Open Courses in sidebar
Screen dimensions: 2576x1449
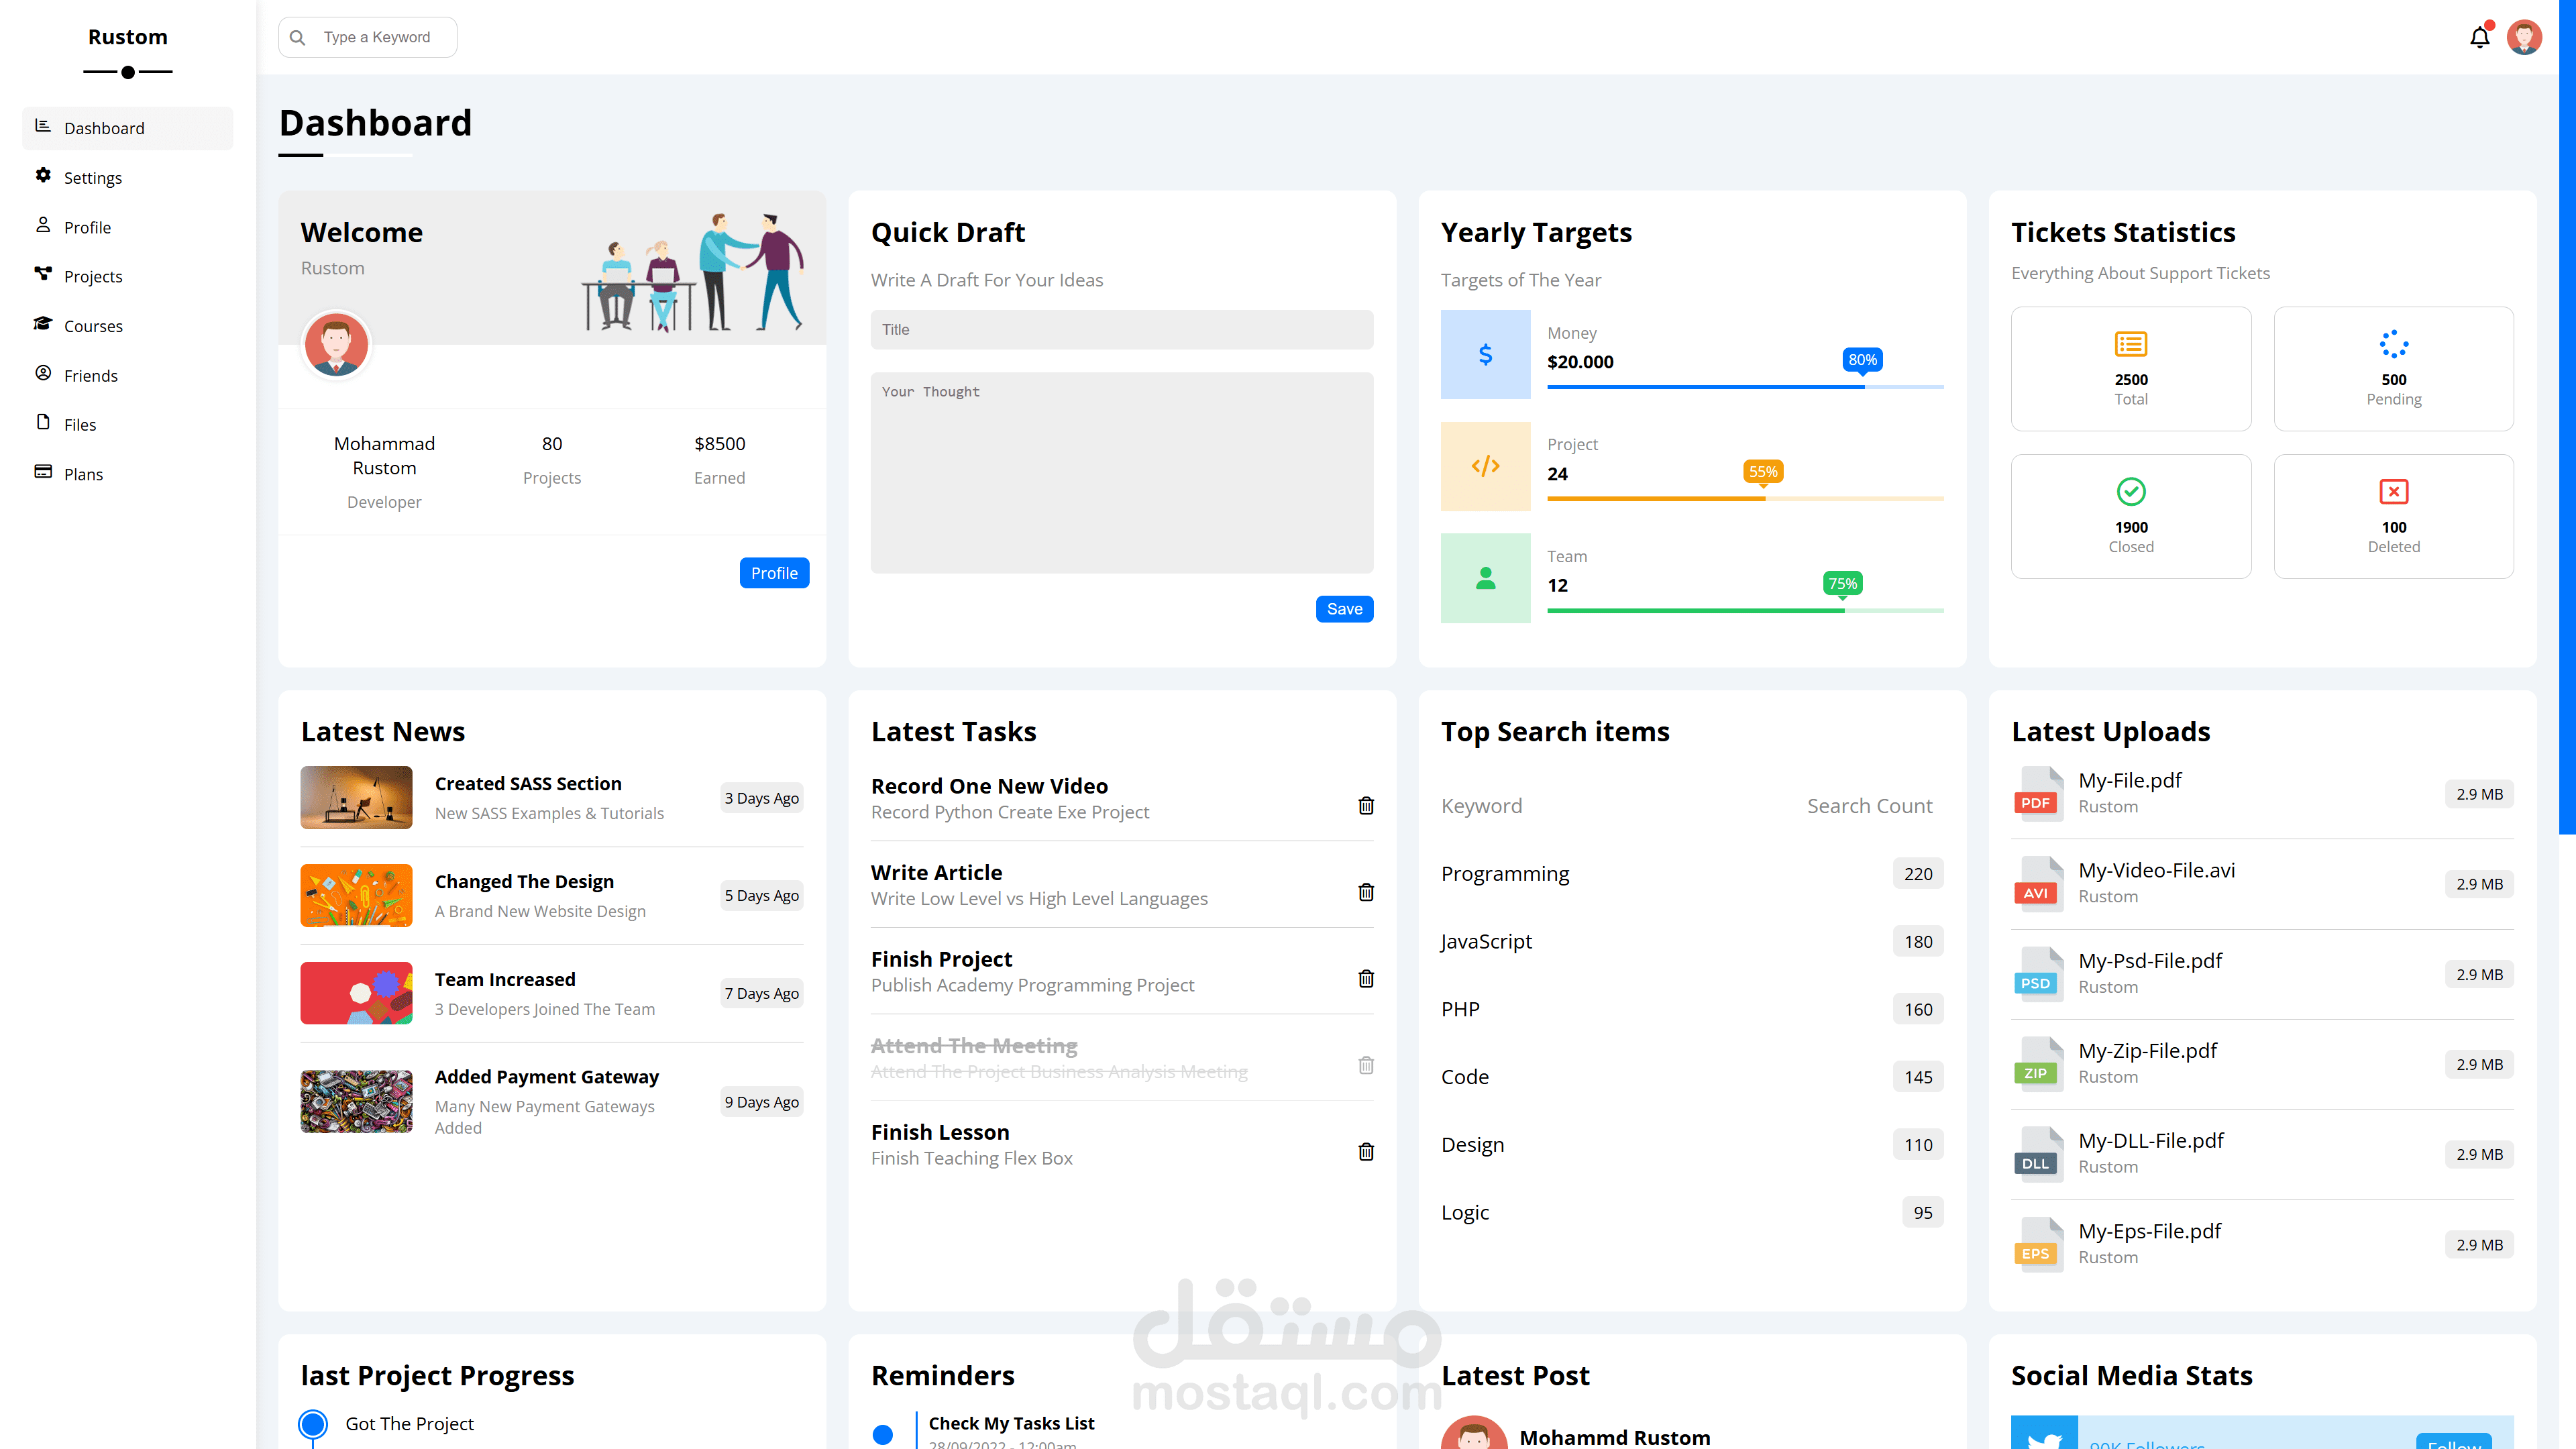pyautogui.click(x=127, y=326)
